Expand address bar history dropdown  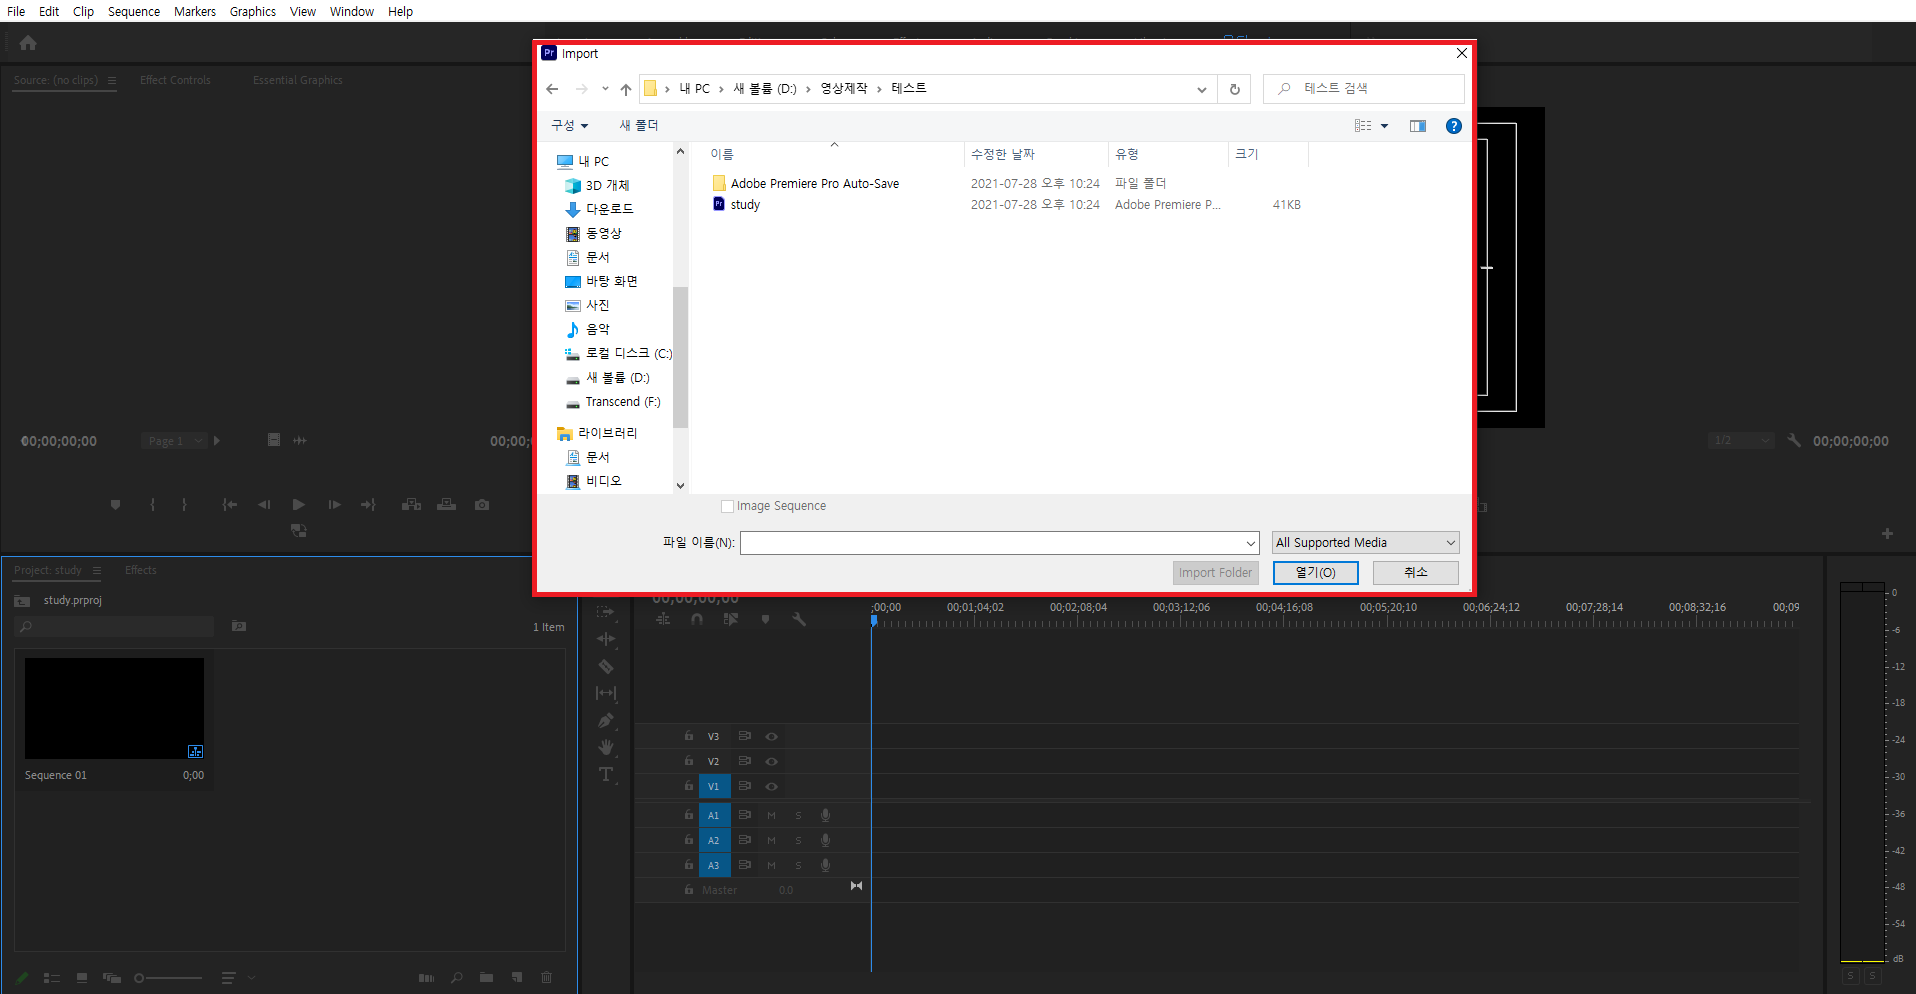[1201, 89]
